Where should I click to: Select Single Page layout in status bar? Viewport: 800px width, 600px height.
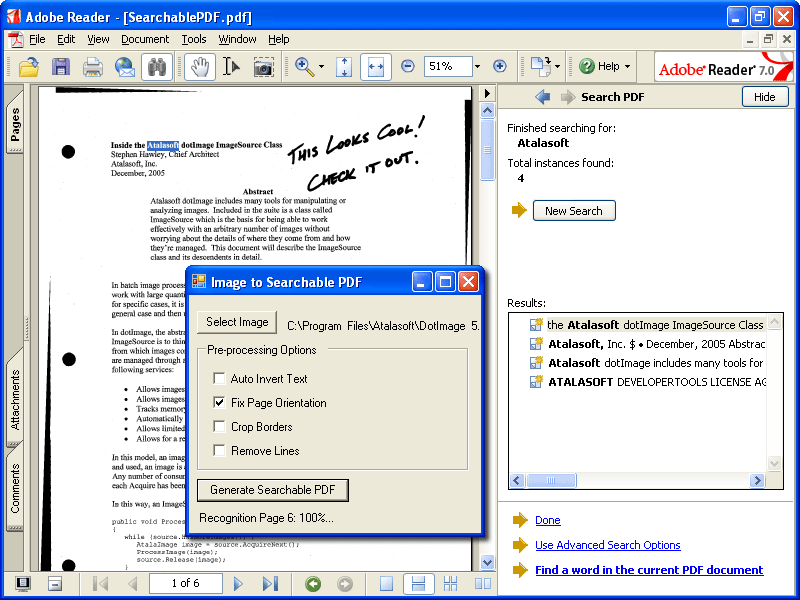(386, 583)
